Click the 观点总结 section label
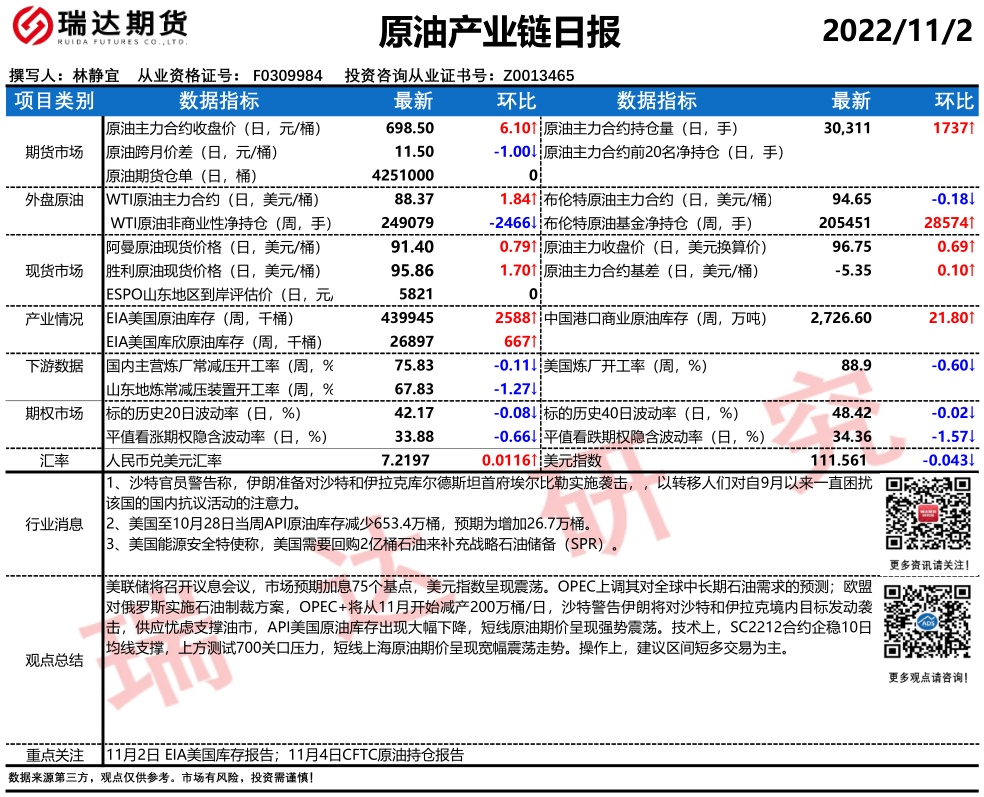The width and height of the screenshot is (984, 797). pyautogui.click(x=55, y=660)
